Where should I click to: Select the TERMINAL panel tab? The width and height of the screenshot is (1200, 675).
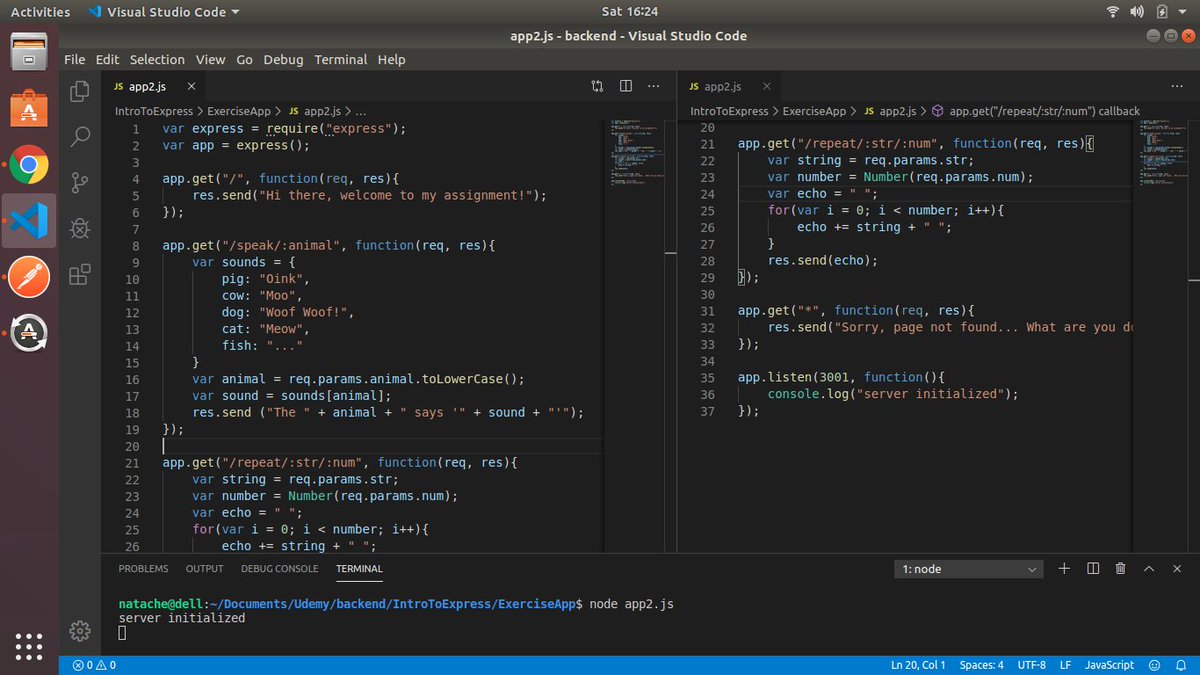click(x=359, y=569)
